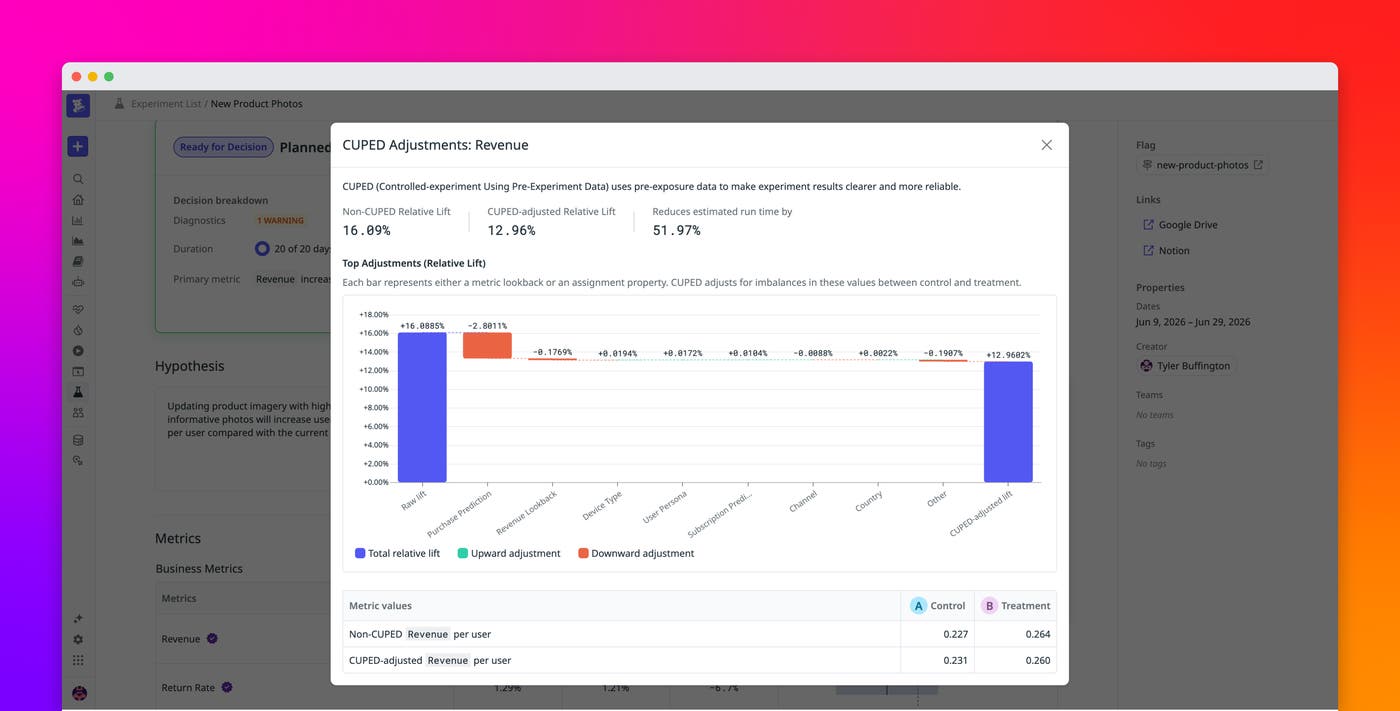
Task: Toggle Upward adjustment legend item
Action: [x=509, y=553]
